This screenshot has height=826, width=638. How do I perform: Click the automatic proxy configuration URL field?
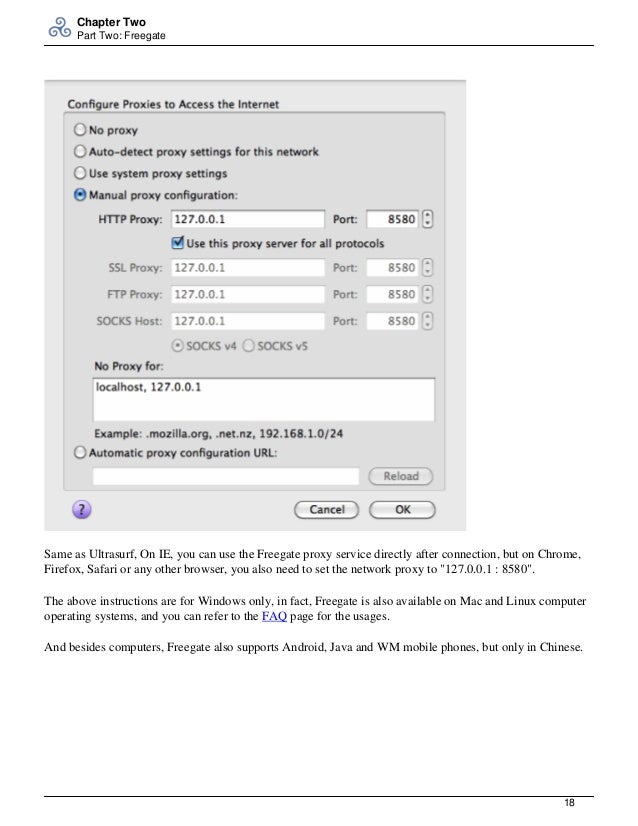point(226,476)
